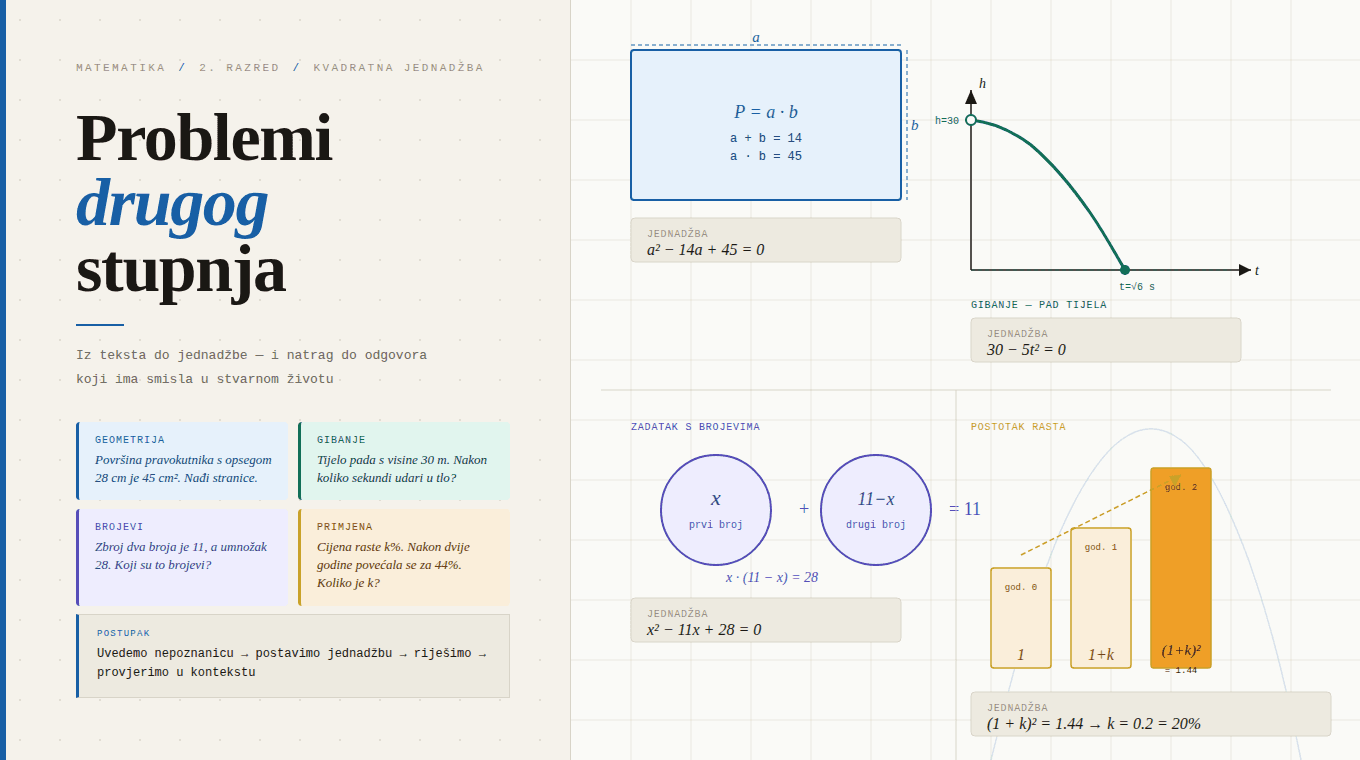Click equation x² − 11x + 28 = 0

coord(704,629)
